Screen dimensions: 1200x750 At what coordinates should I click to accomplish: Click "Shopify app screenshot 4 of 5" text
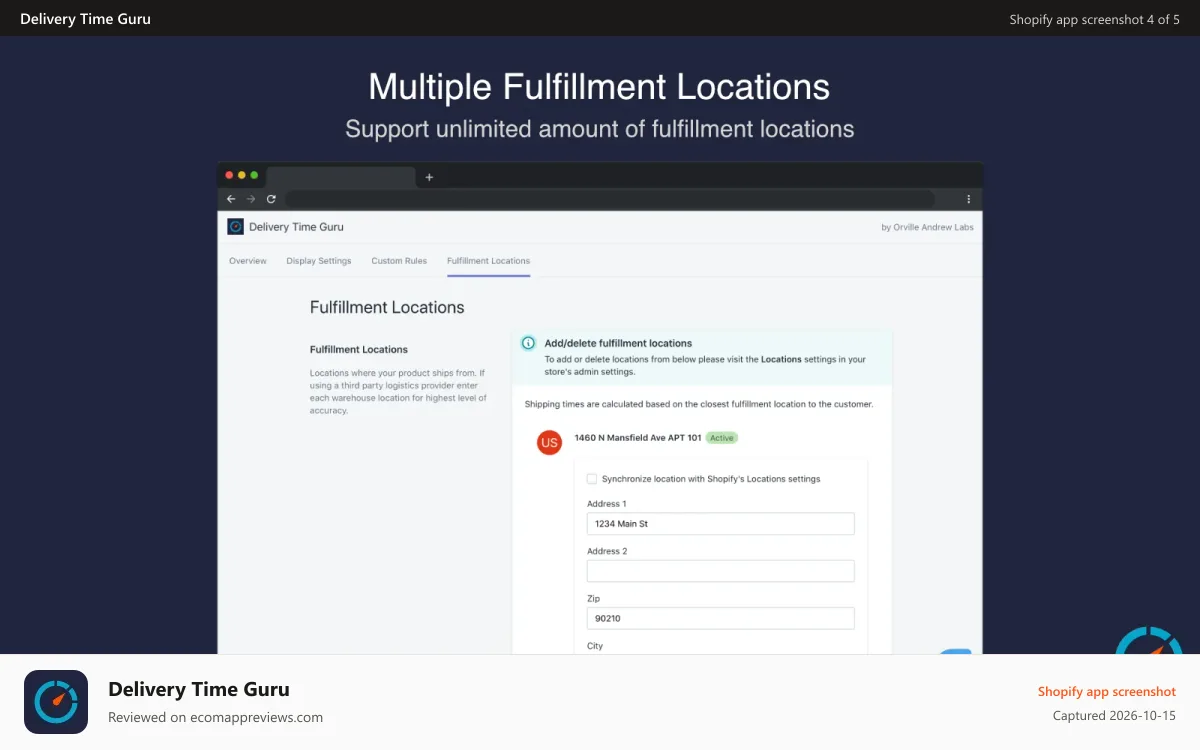[1094, 19]
